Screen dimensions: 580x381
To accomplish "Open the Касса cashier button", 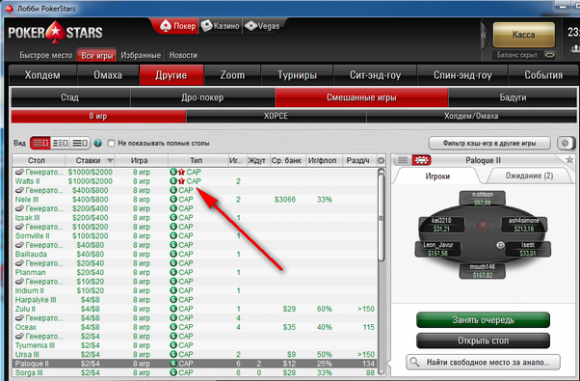I will (x=523, y=35).
